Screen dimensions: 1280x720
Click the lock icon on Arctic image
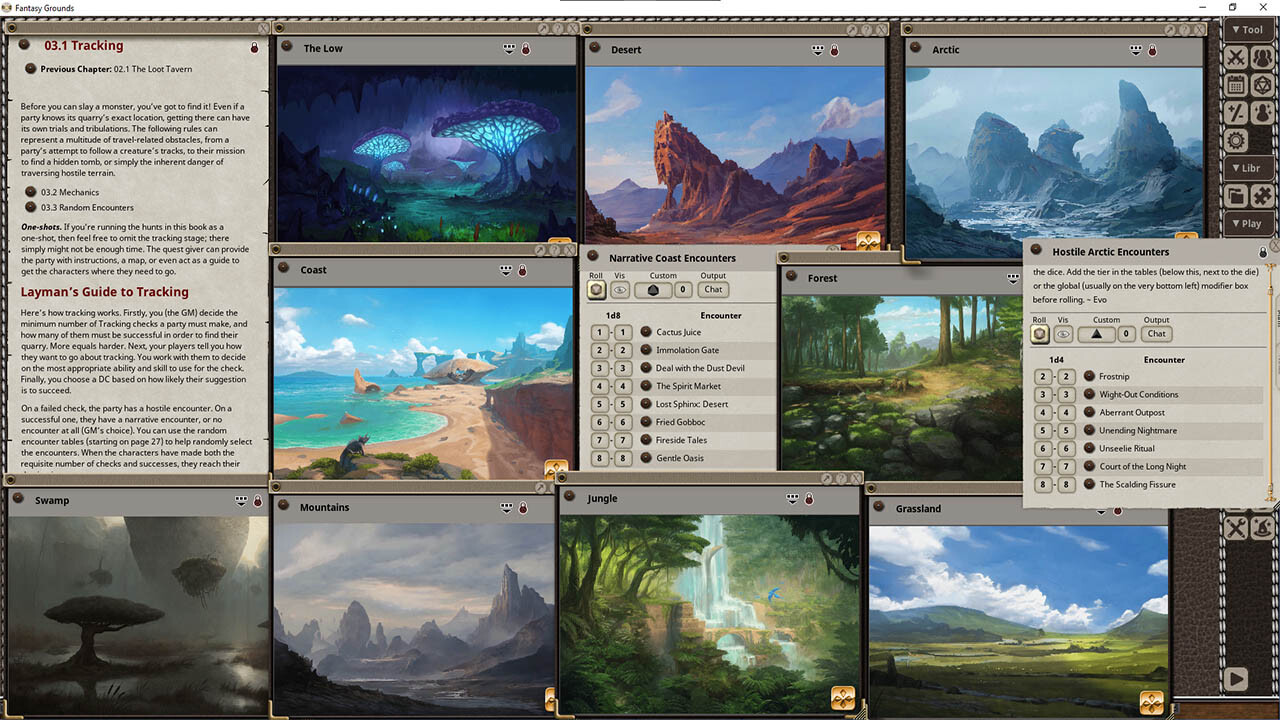click(x=1152, y=50)
